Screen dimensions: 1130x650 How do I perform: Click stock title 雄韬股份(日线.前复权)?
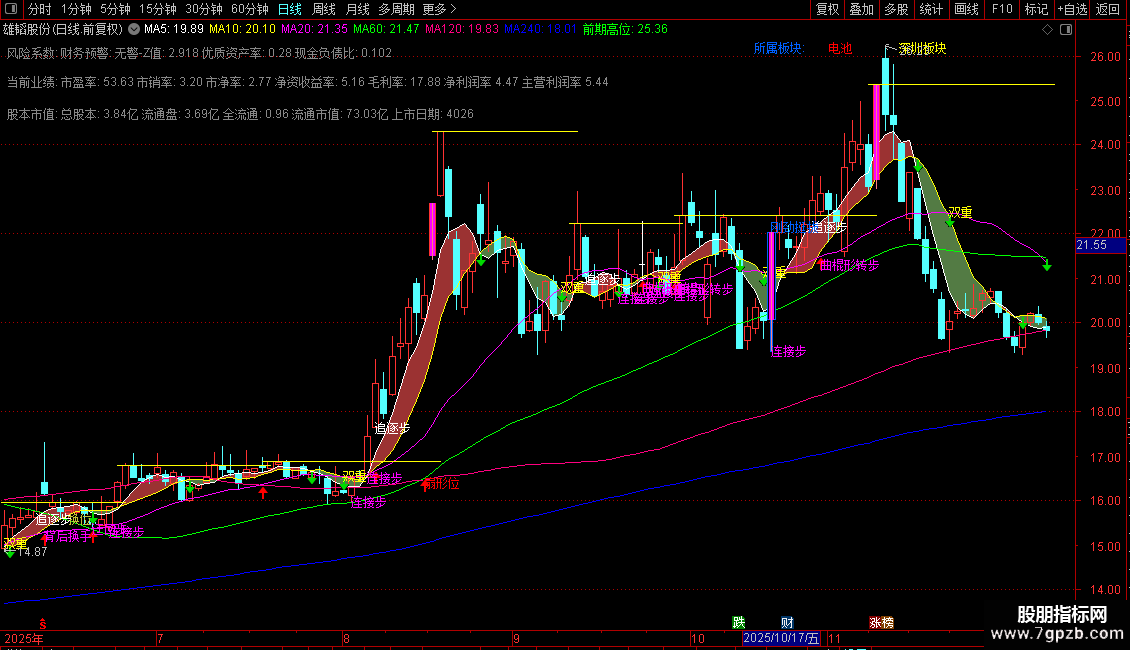pyautogui.click(x=63, y=30)
